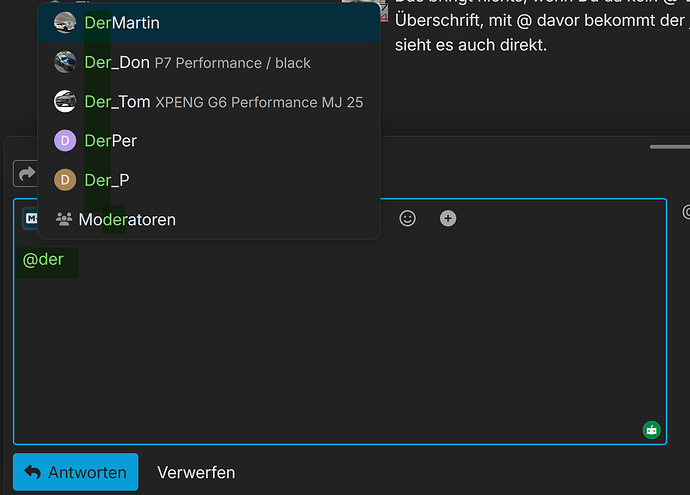Click the reply arrow icon above the editor
690x495 pixels.
(24, 173)
